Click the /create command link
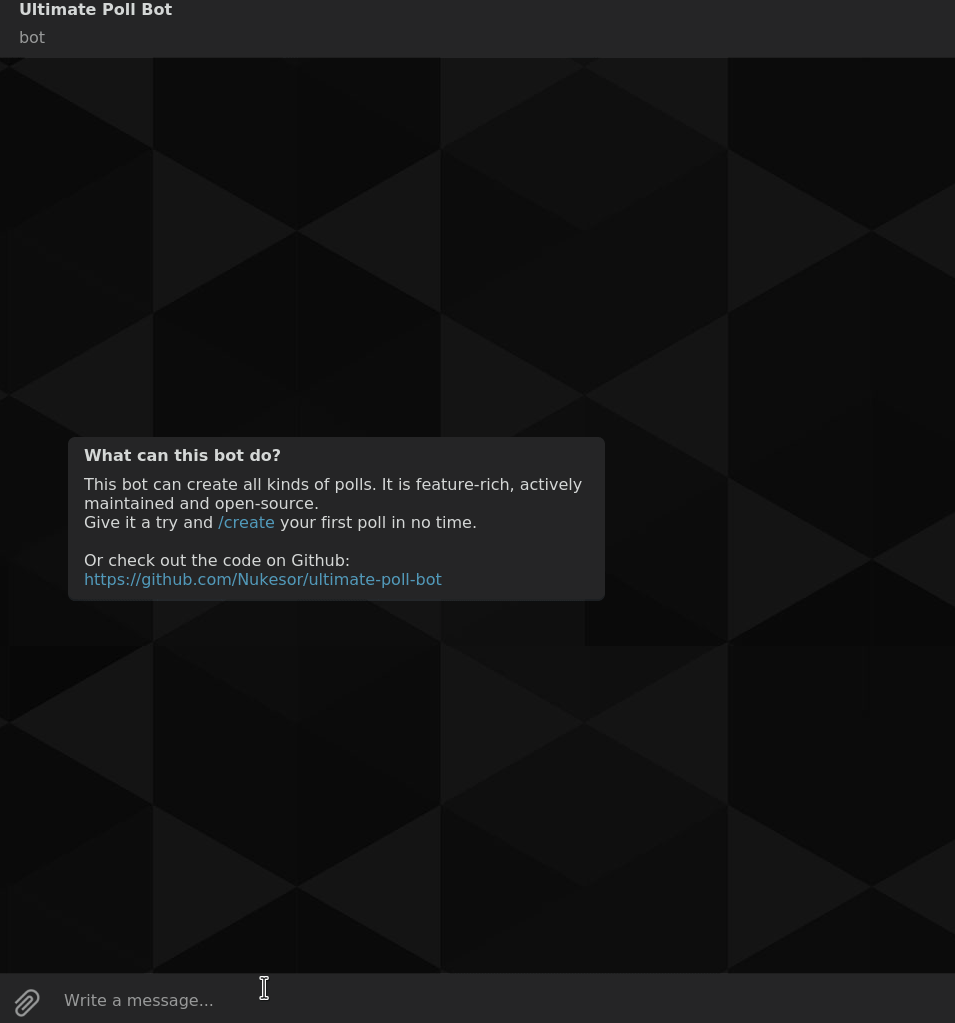The width and height of the screenshot is (955, 1023). pyautogui.click(x=246, y=523)
